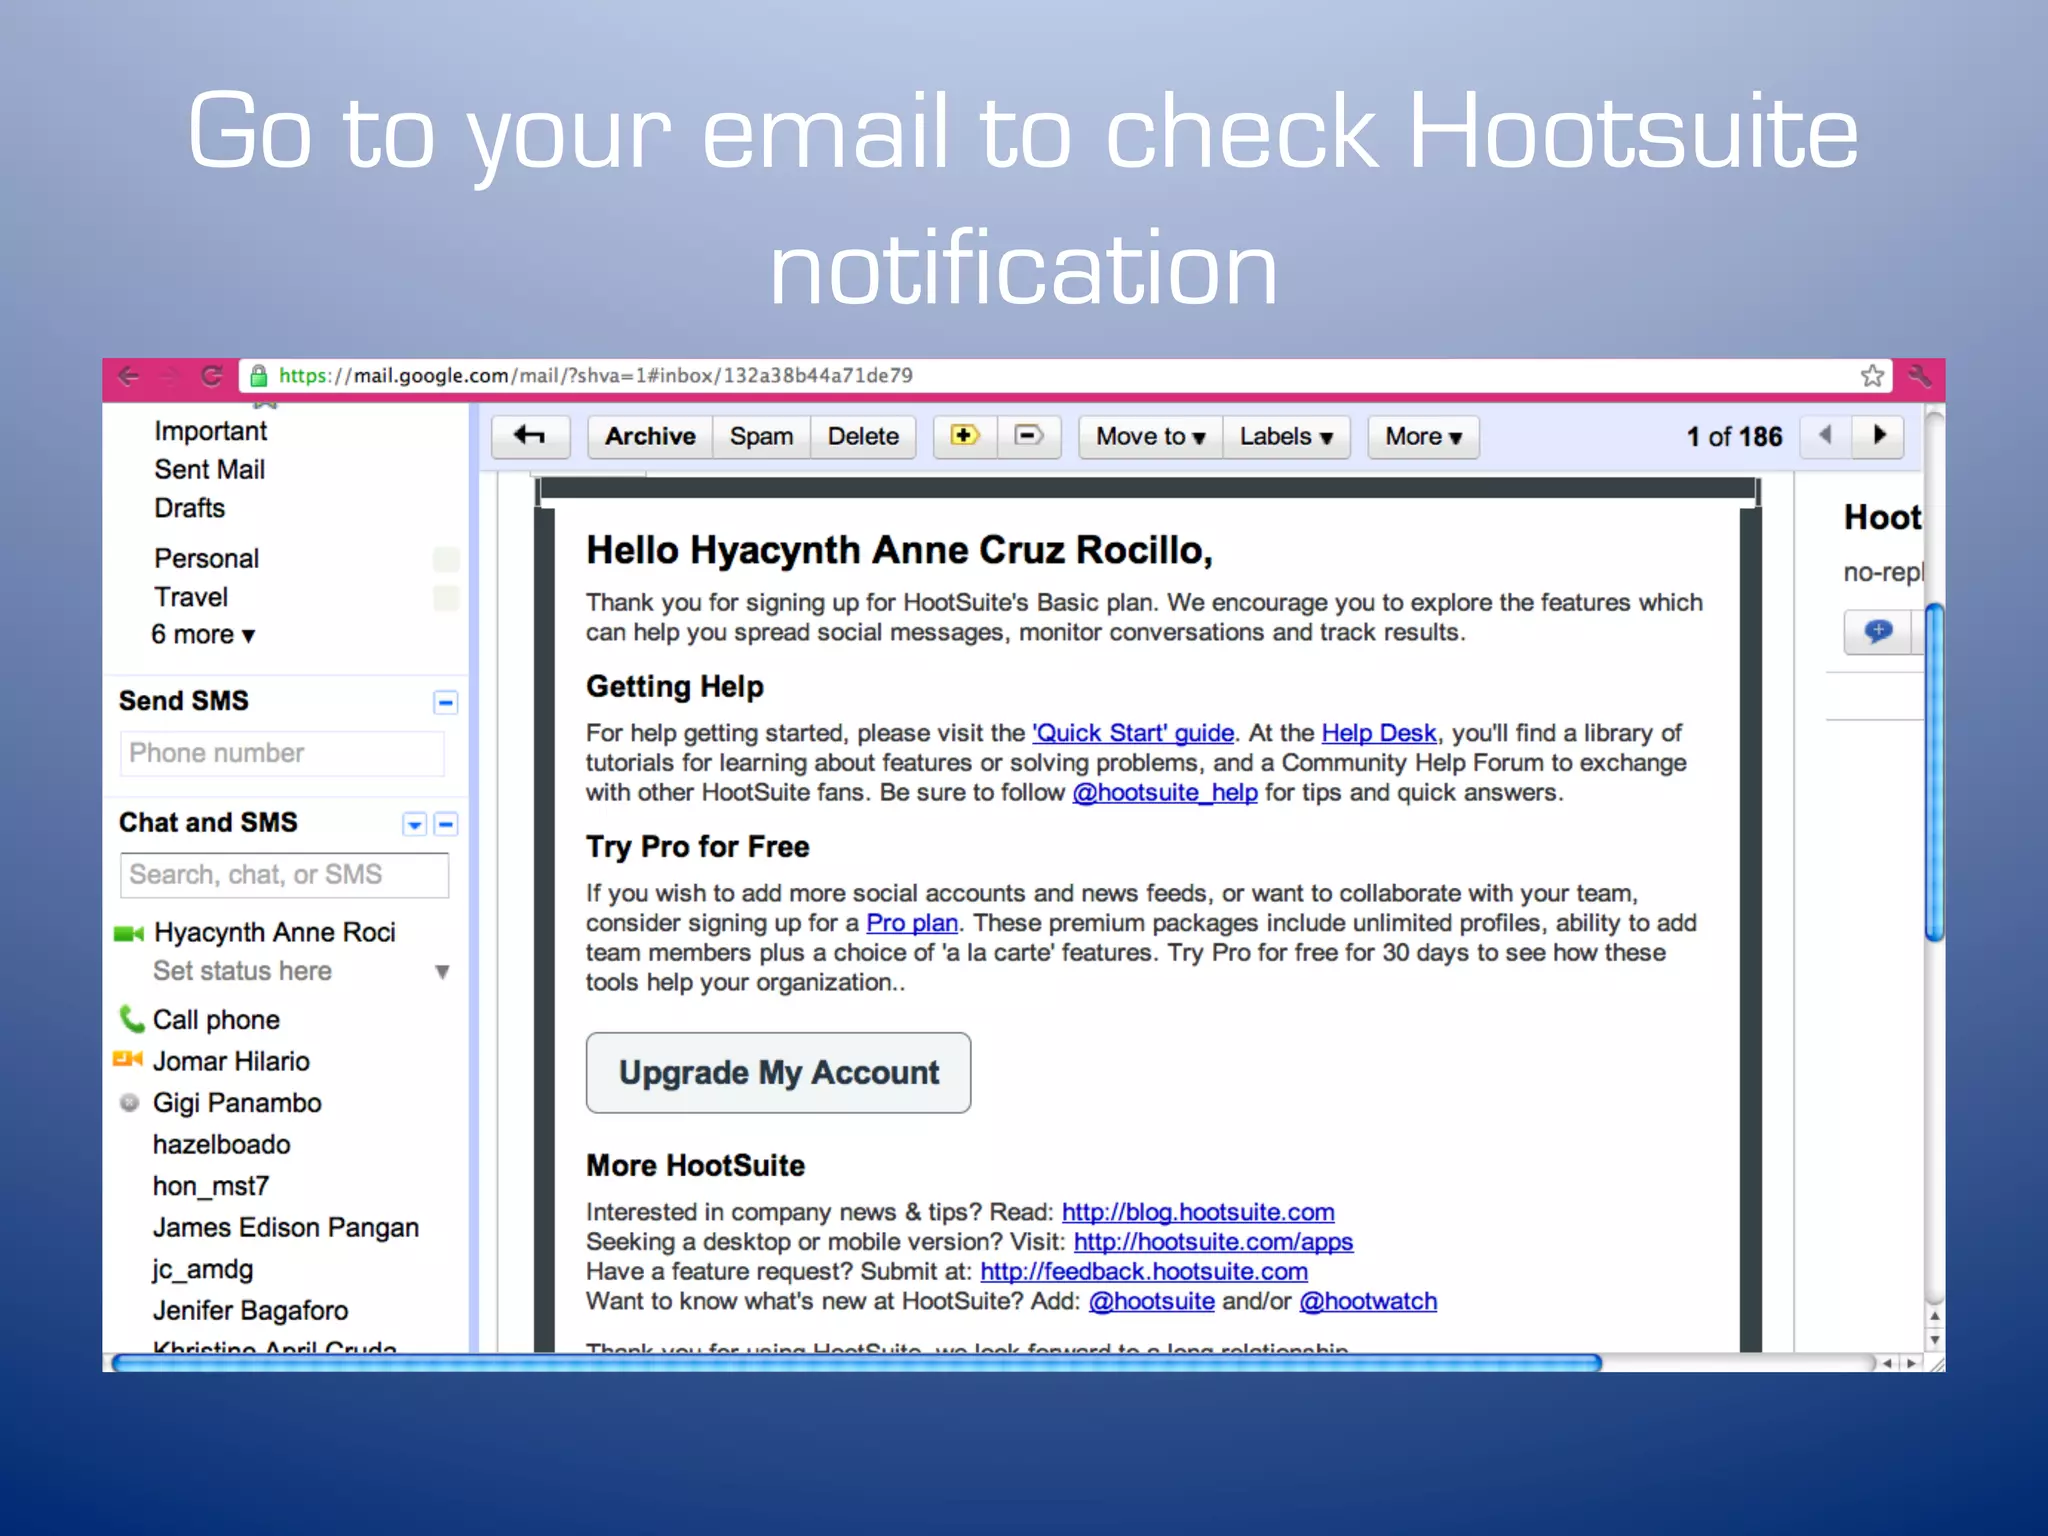Open hootsuite.com/apps link
Viewport: 2048px width, 1536px height.
(x=1213, y=1242)
